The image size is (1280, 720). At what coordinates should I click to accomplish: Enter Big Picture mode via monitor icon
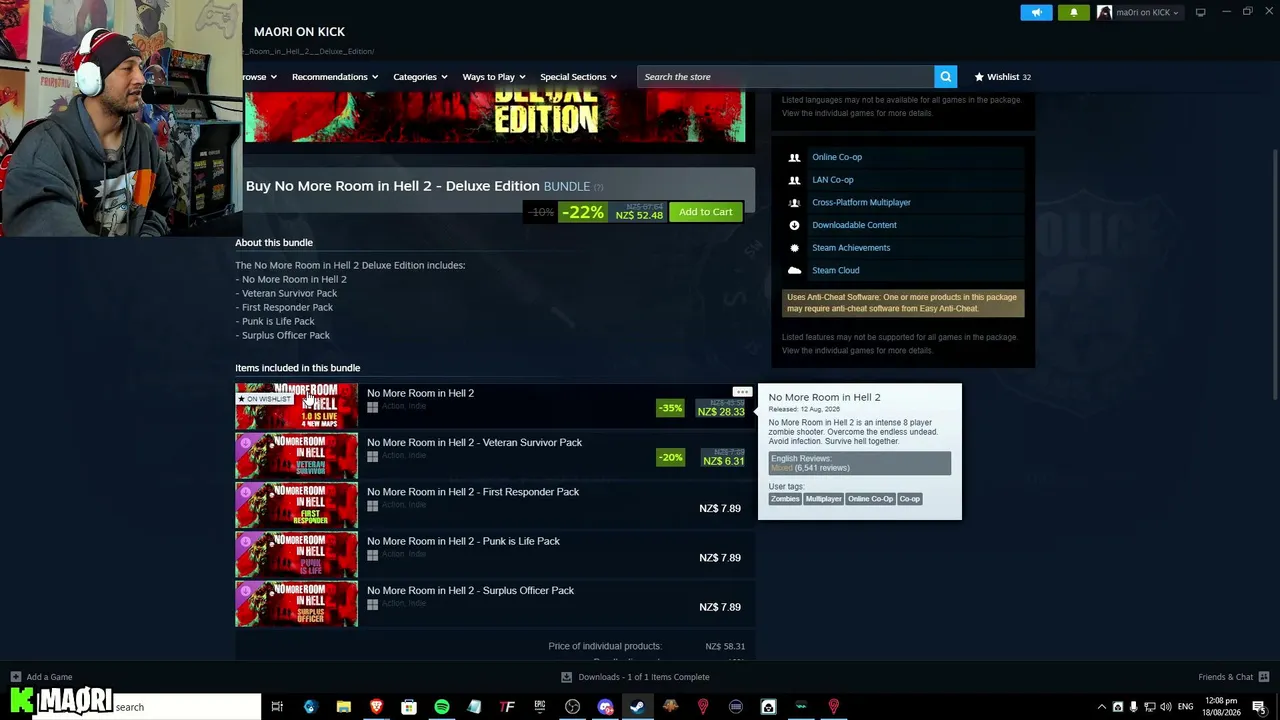(1201, 13)
